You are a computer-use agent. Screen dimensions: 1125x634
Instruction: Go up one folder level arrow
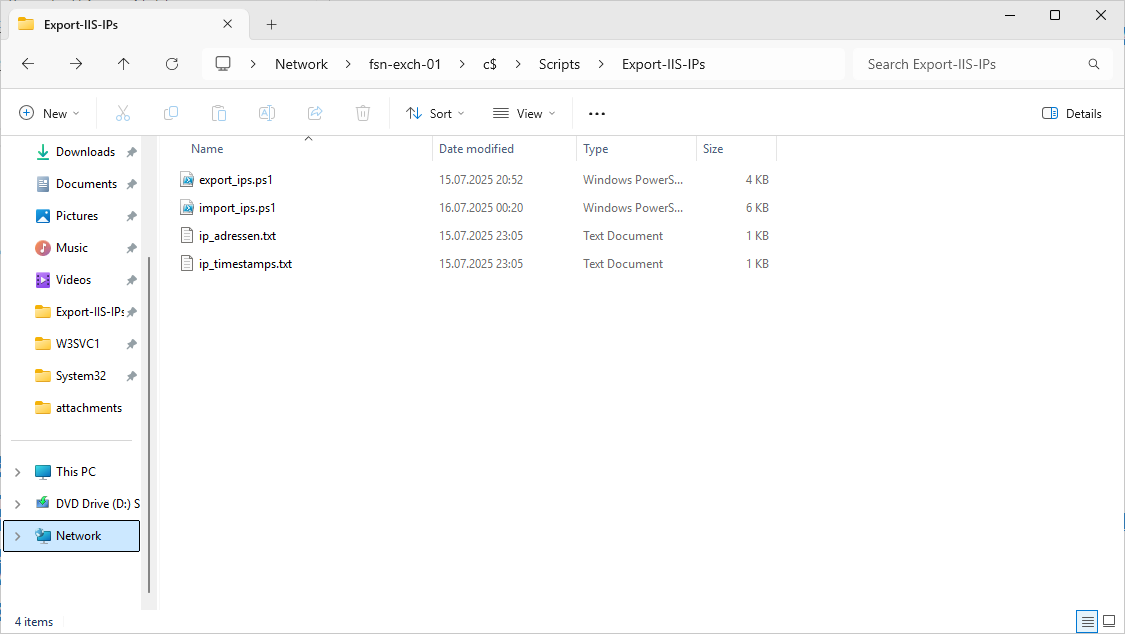pyautogui.click(x=123, y=64)
